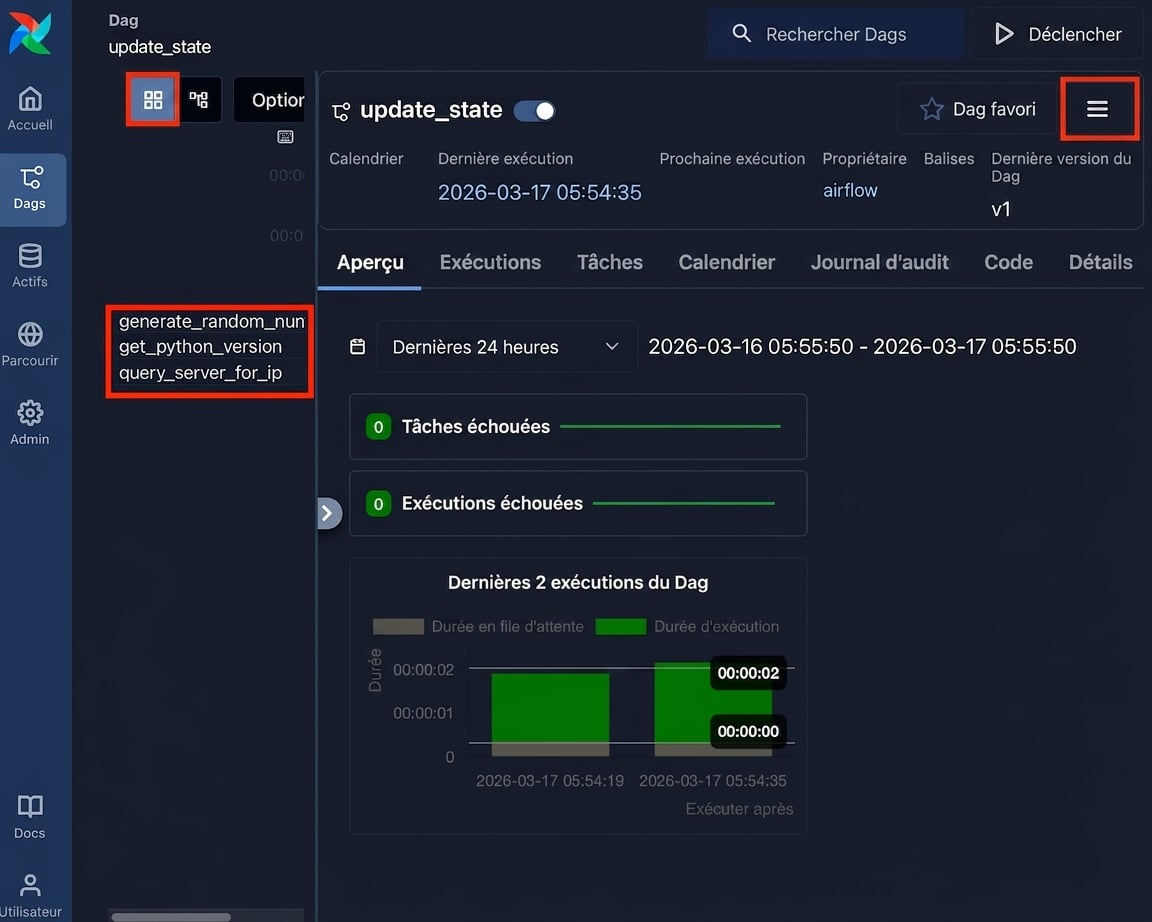The image size is (1152, 922).
Task: Click update_state breadcrumb under Dag
Action: [159, 47]
